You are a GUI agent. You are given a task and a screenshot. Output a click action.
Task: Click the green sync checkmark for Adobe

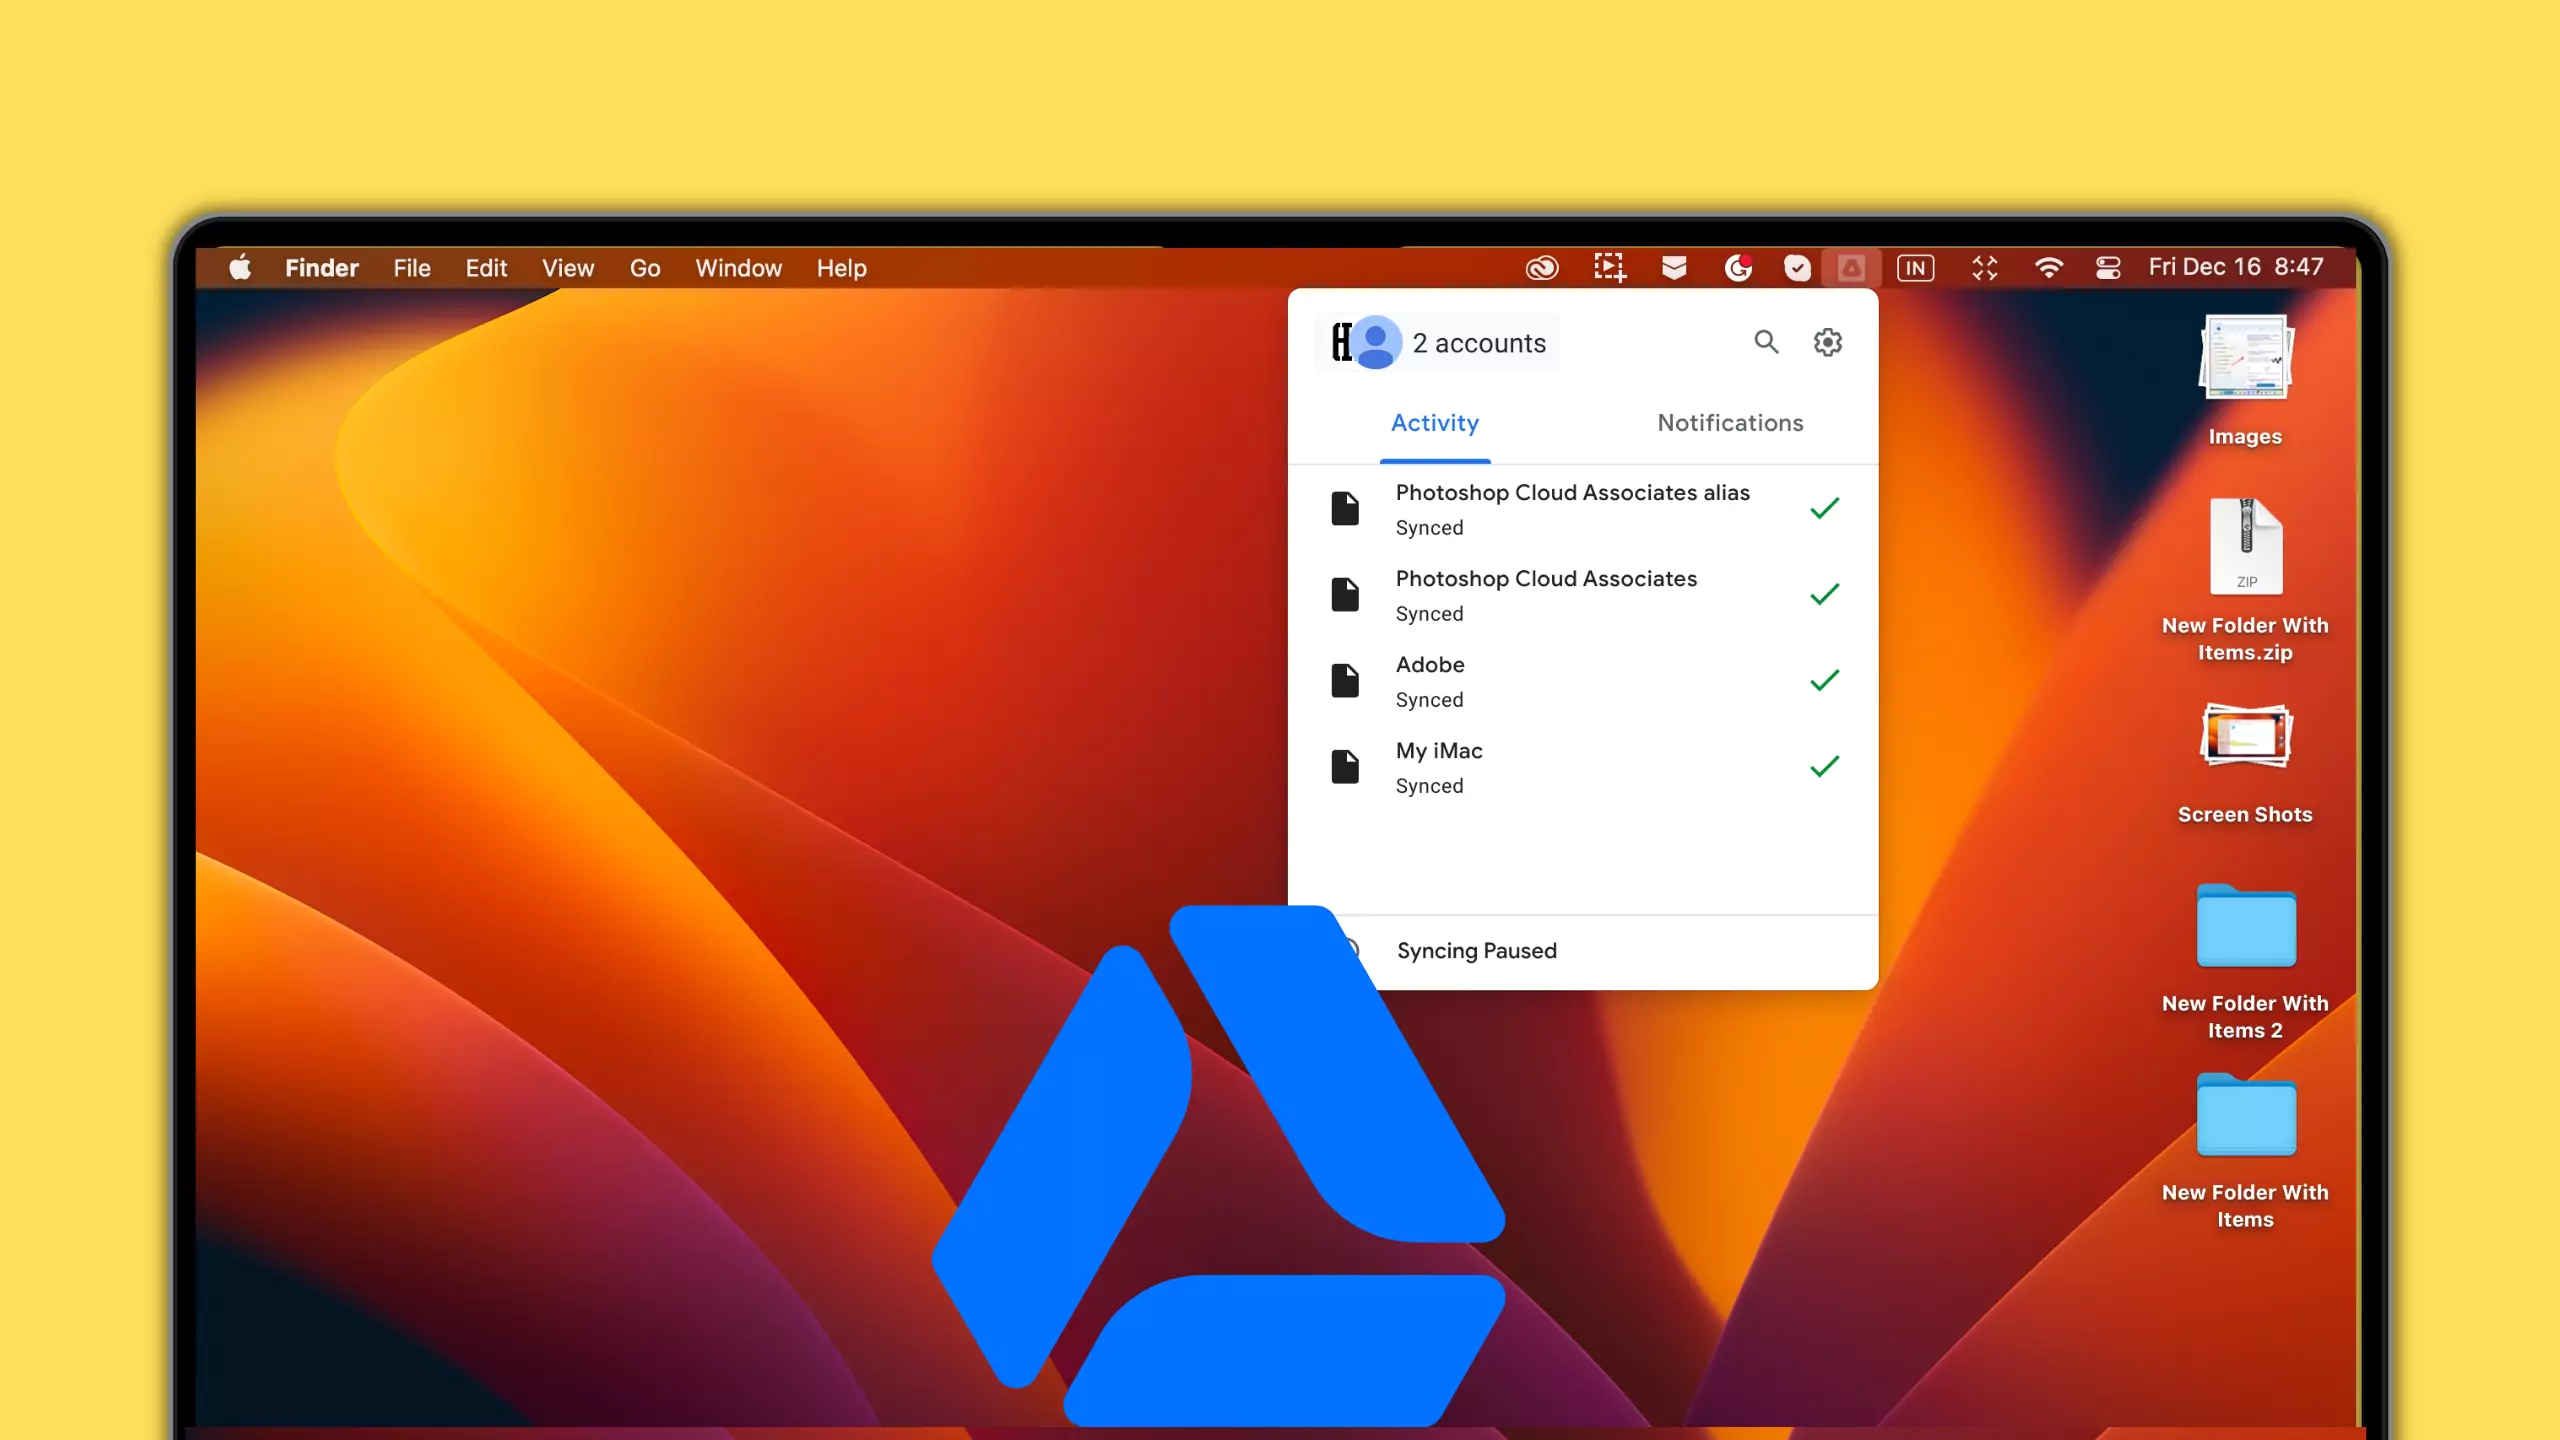1824,680
